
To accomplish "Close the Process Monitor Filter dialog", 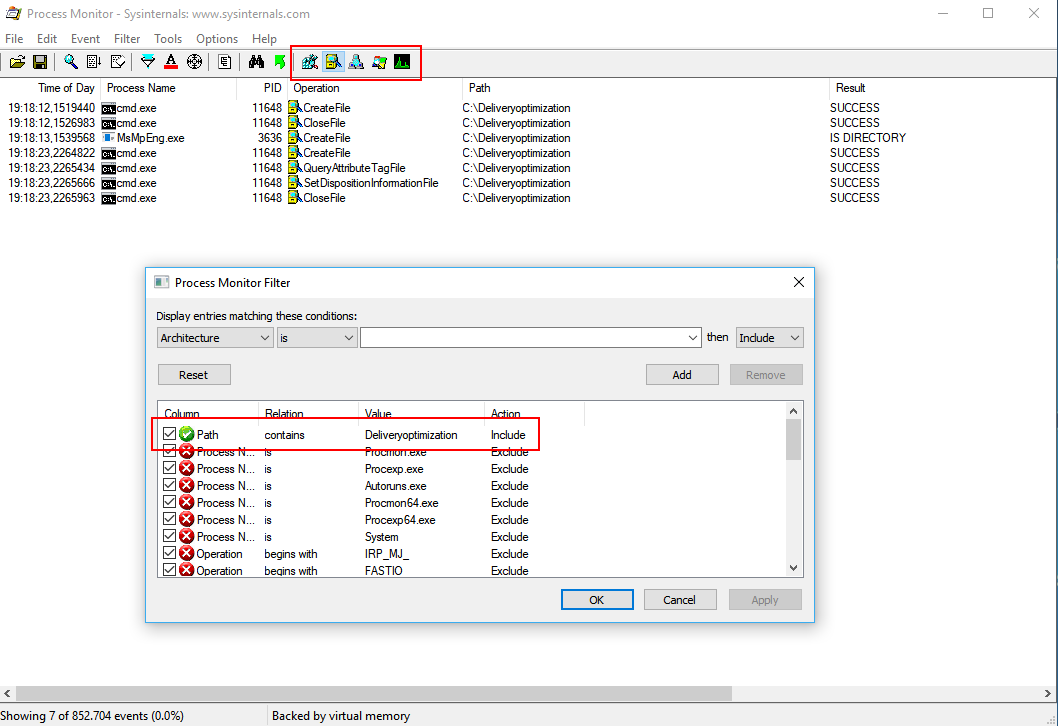I will click(x=799, y=282).
